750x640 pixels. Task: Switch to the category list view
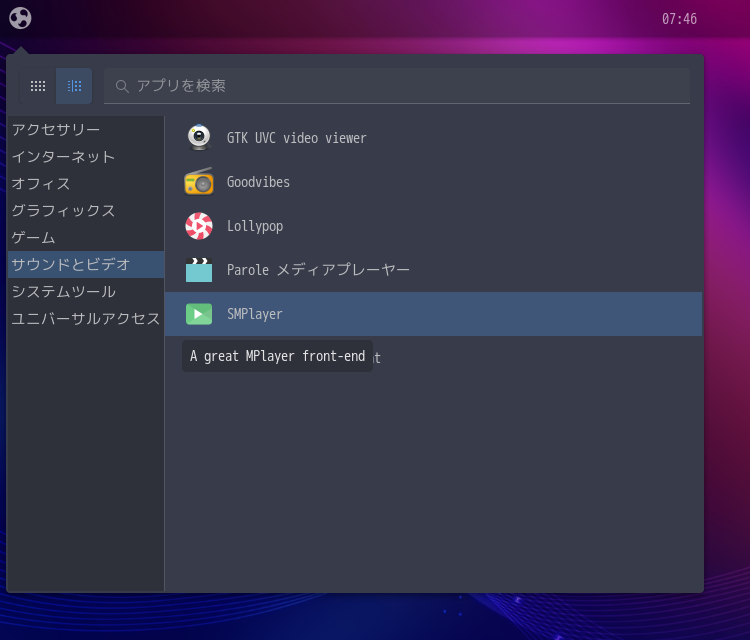[74, 86]
